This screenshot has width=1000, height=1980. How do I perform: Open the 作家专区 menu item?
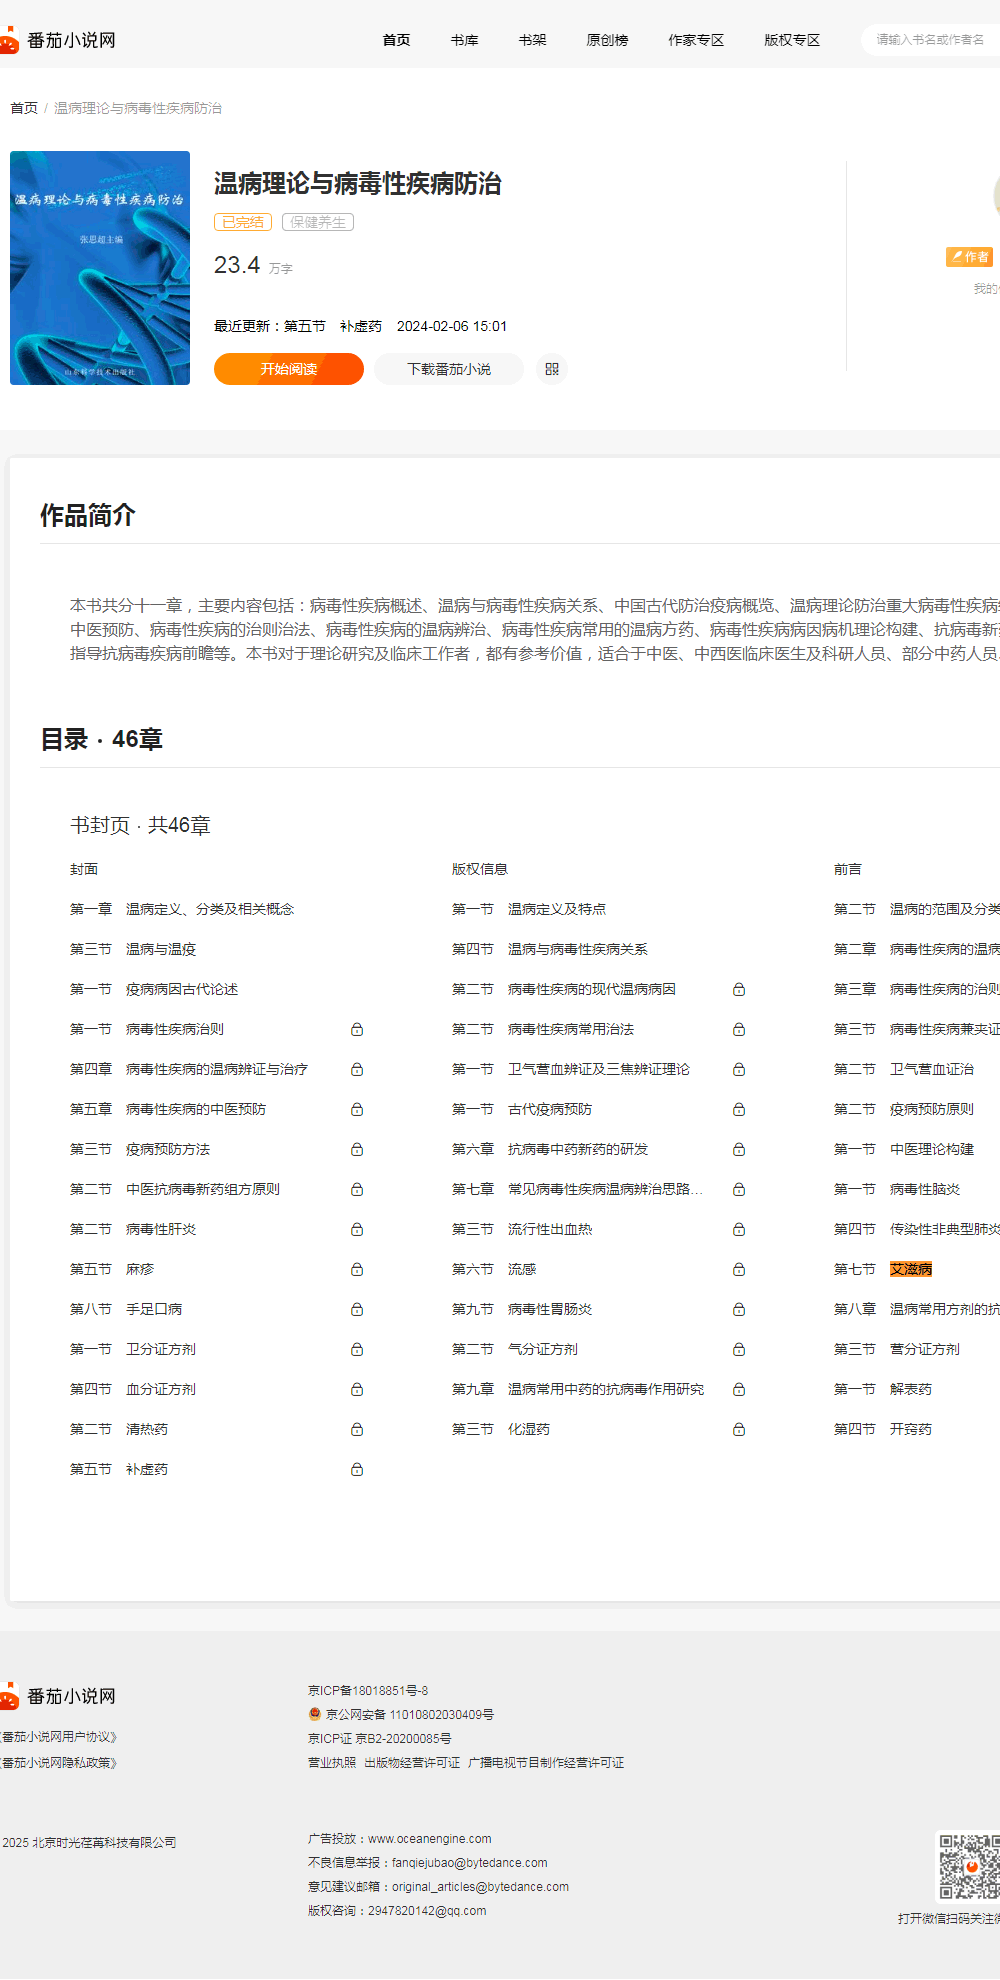[696, 40]
